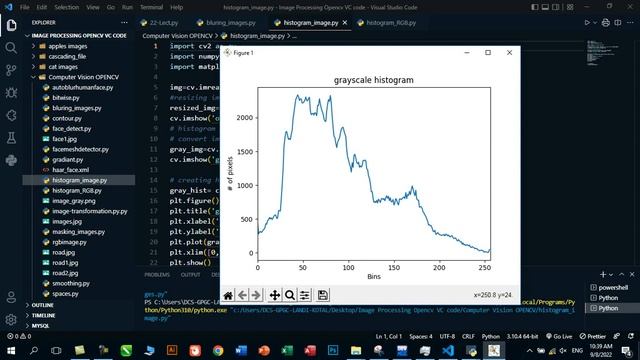Screen dimensions: 640x360
Task: Open contour.py in explorer
Action: pos(67,118)
